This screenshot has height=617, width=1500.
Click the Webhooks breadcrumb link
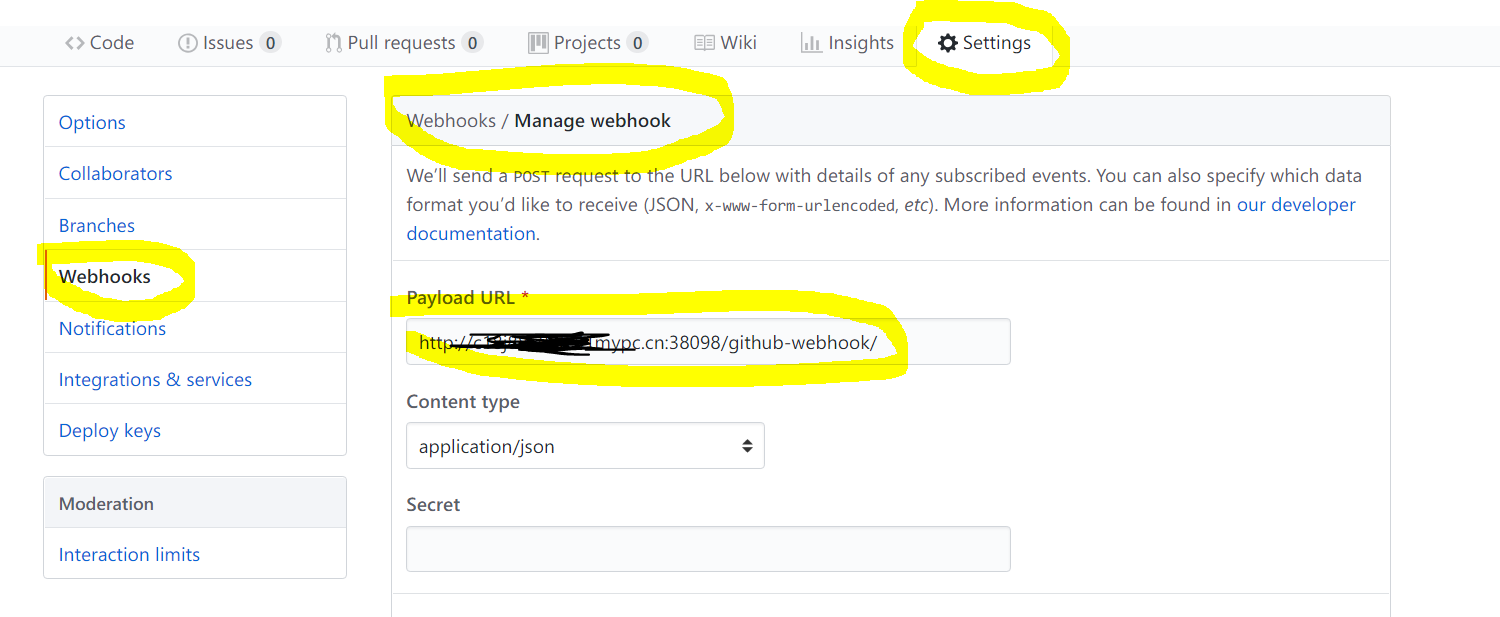click(451, 120)
